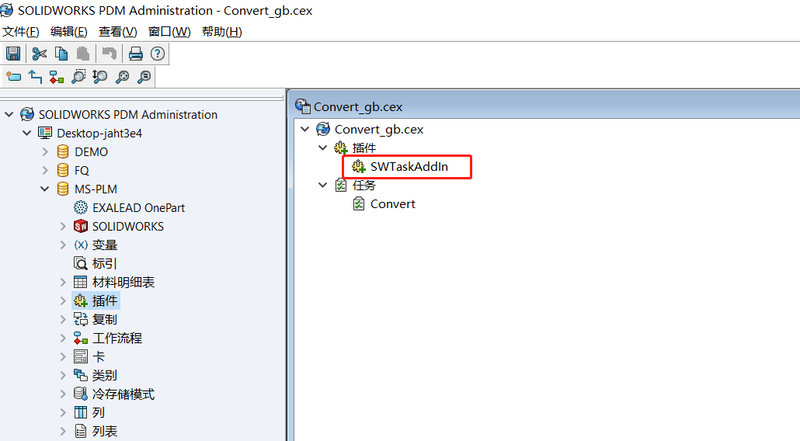This screenshot has height=441, width=800.
Task: Open Help via question mark icon
Action: pyautogui.click(x=157, y=53)
